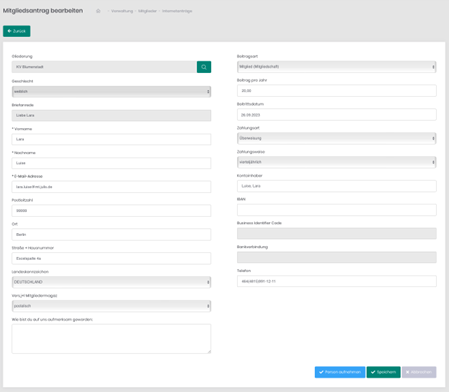The width and height of the screenshot is (449, 392).
Task: Focus the E-Mail-Adresse input field
Action: tap(111, 187)
